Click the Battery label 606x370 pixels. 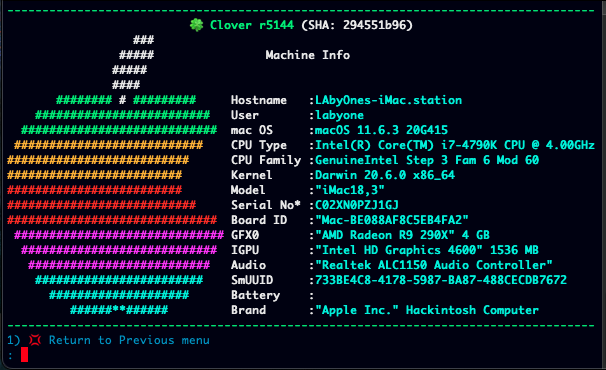(255, 295)
